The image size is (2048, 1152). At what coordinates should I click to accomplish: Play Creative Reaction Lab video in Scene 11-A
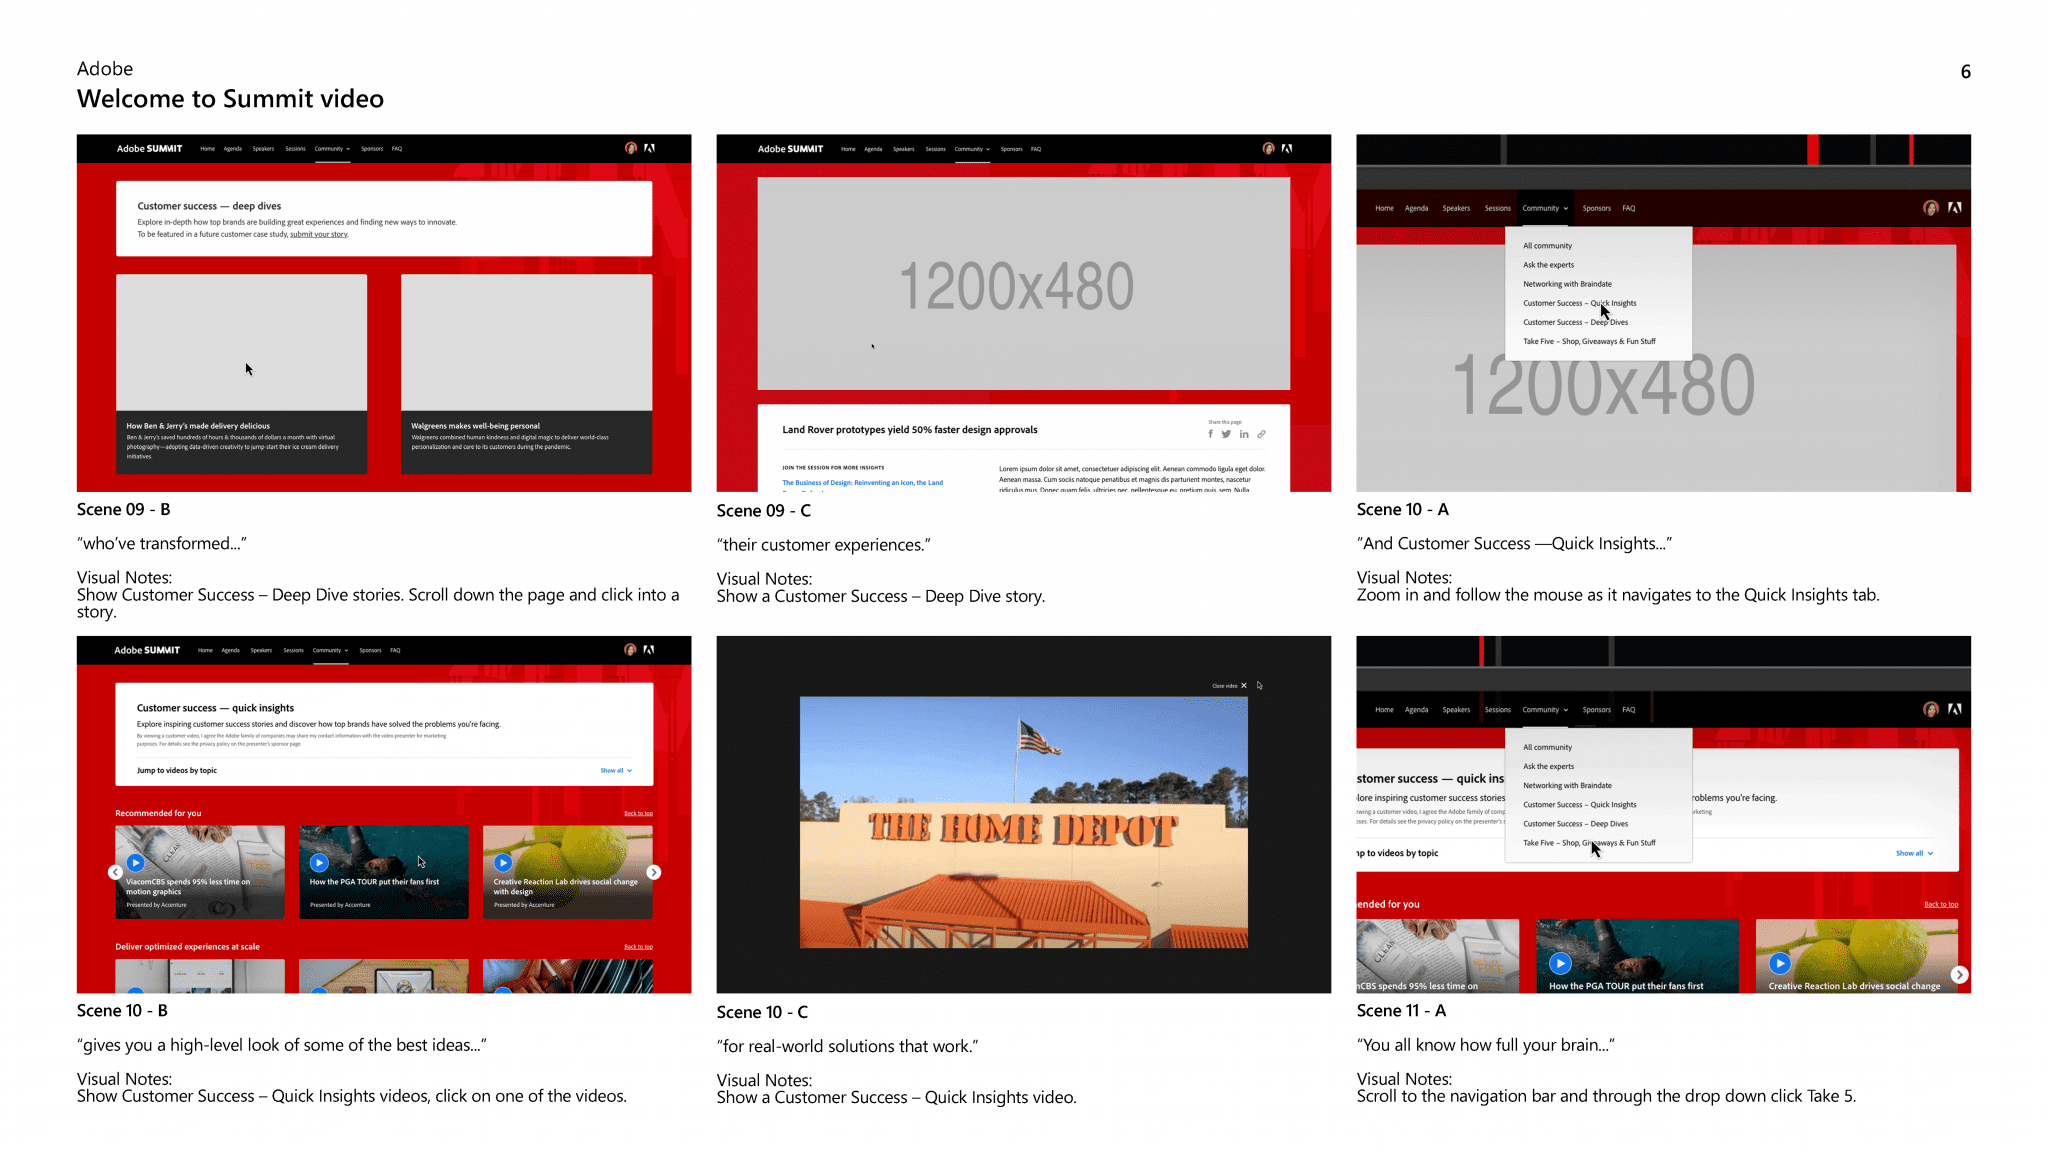(1780, 963)
